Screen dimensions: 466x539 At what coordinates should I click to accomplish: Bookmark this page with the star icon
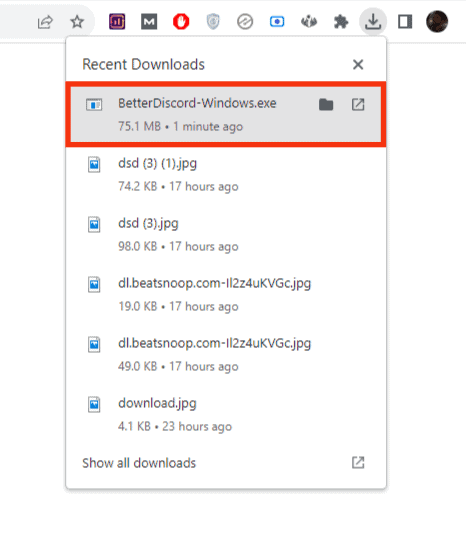click(x=77, y=22)
